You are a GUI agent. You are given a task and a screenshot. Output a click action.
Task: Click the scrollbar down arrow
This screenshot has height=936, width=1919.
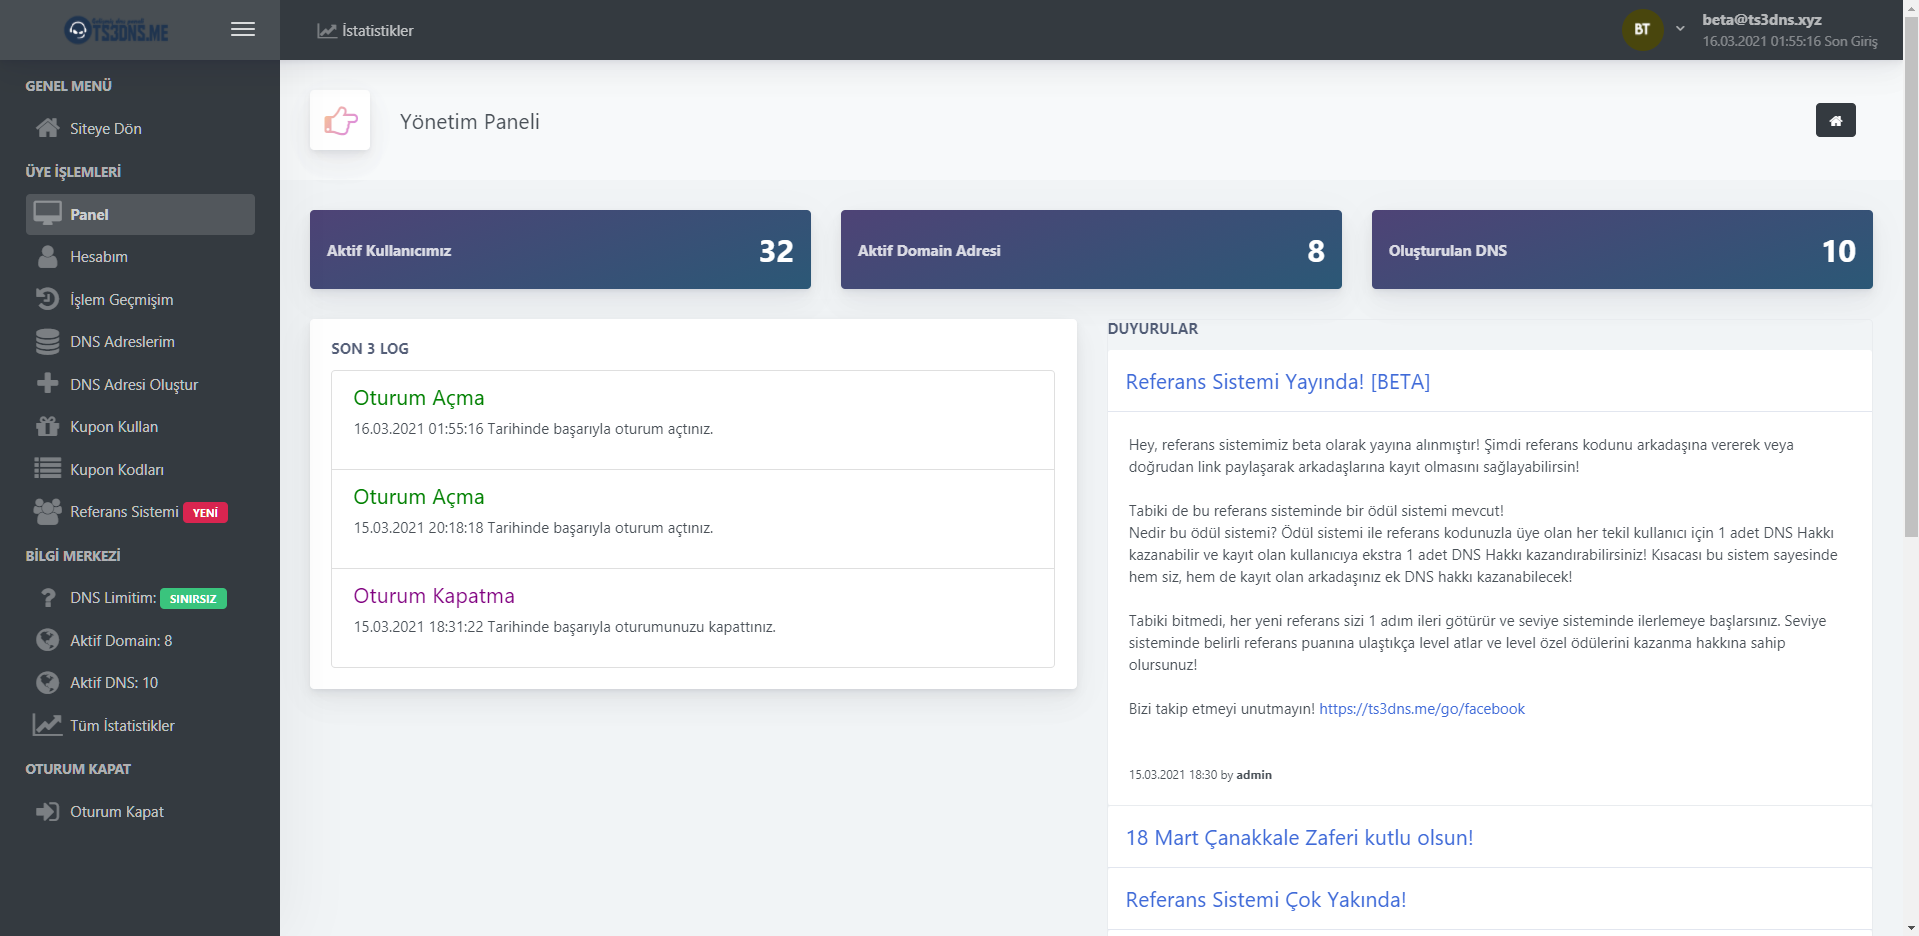(1911, 928)
